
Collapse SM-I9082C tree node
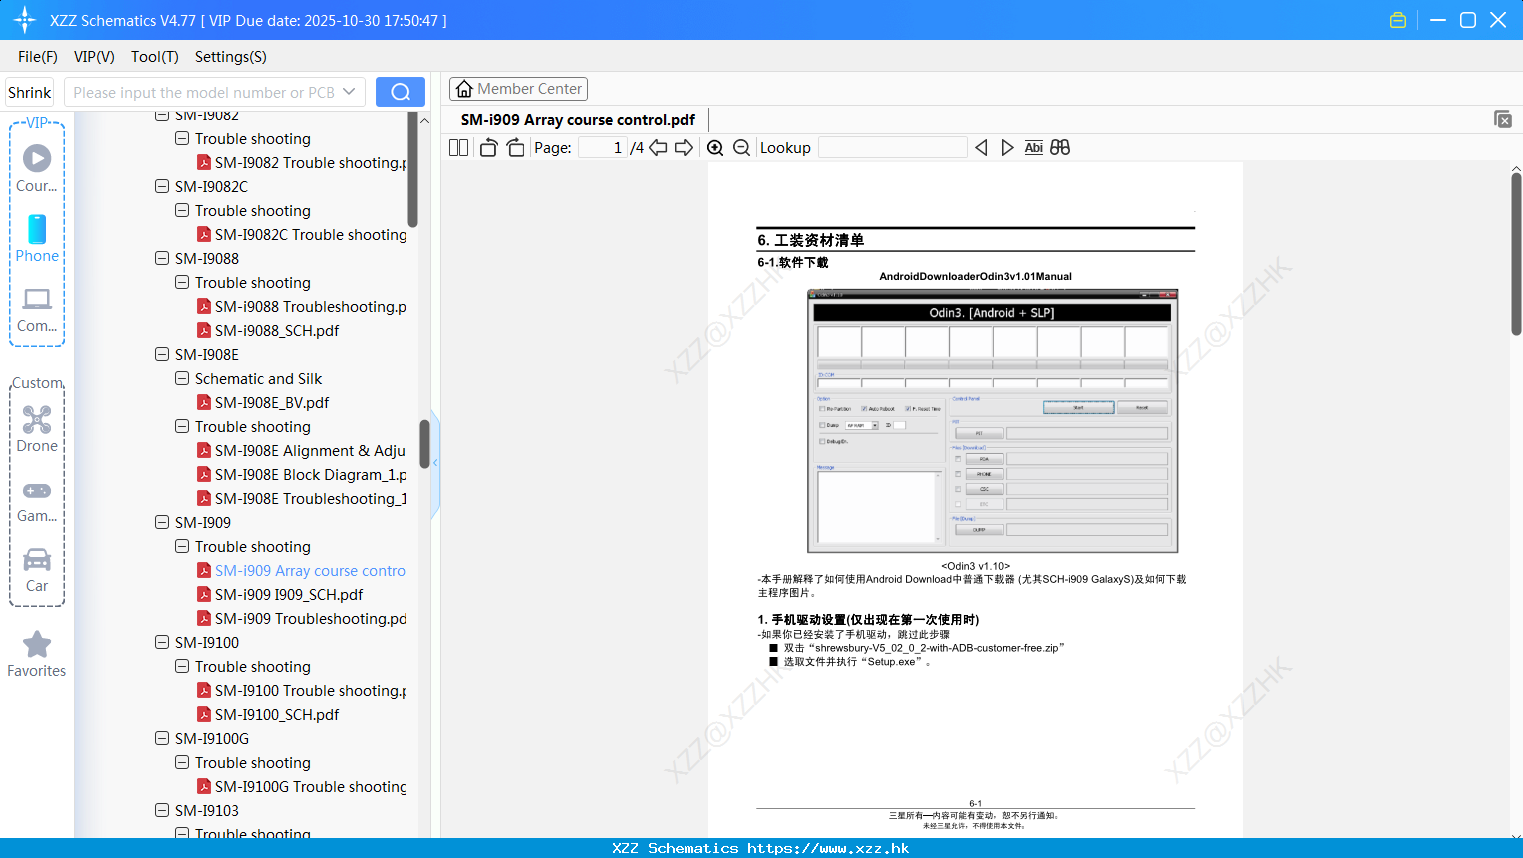pyautogui.click(x=162, y=186)
